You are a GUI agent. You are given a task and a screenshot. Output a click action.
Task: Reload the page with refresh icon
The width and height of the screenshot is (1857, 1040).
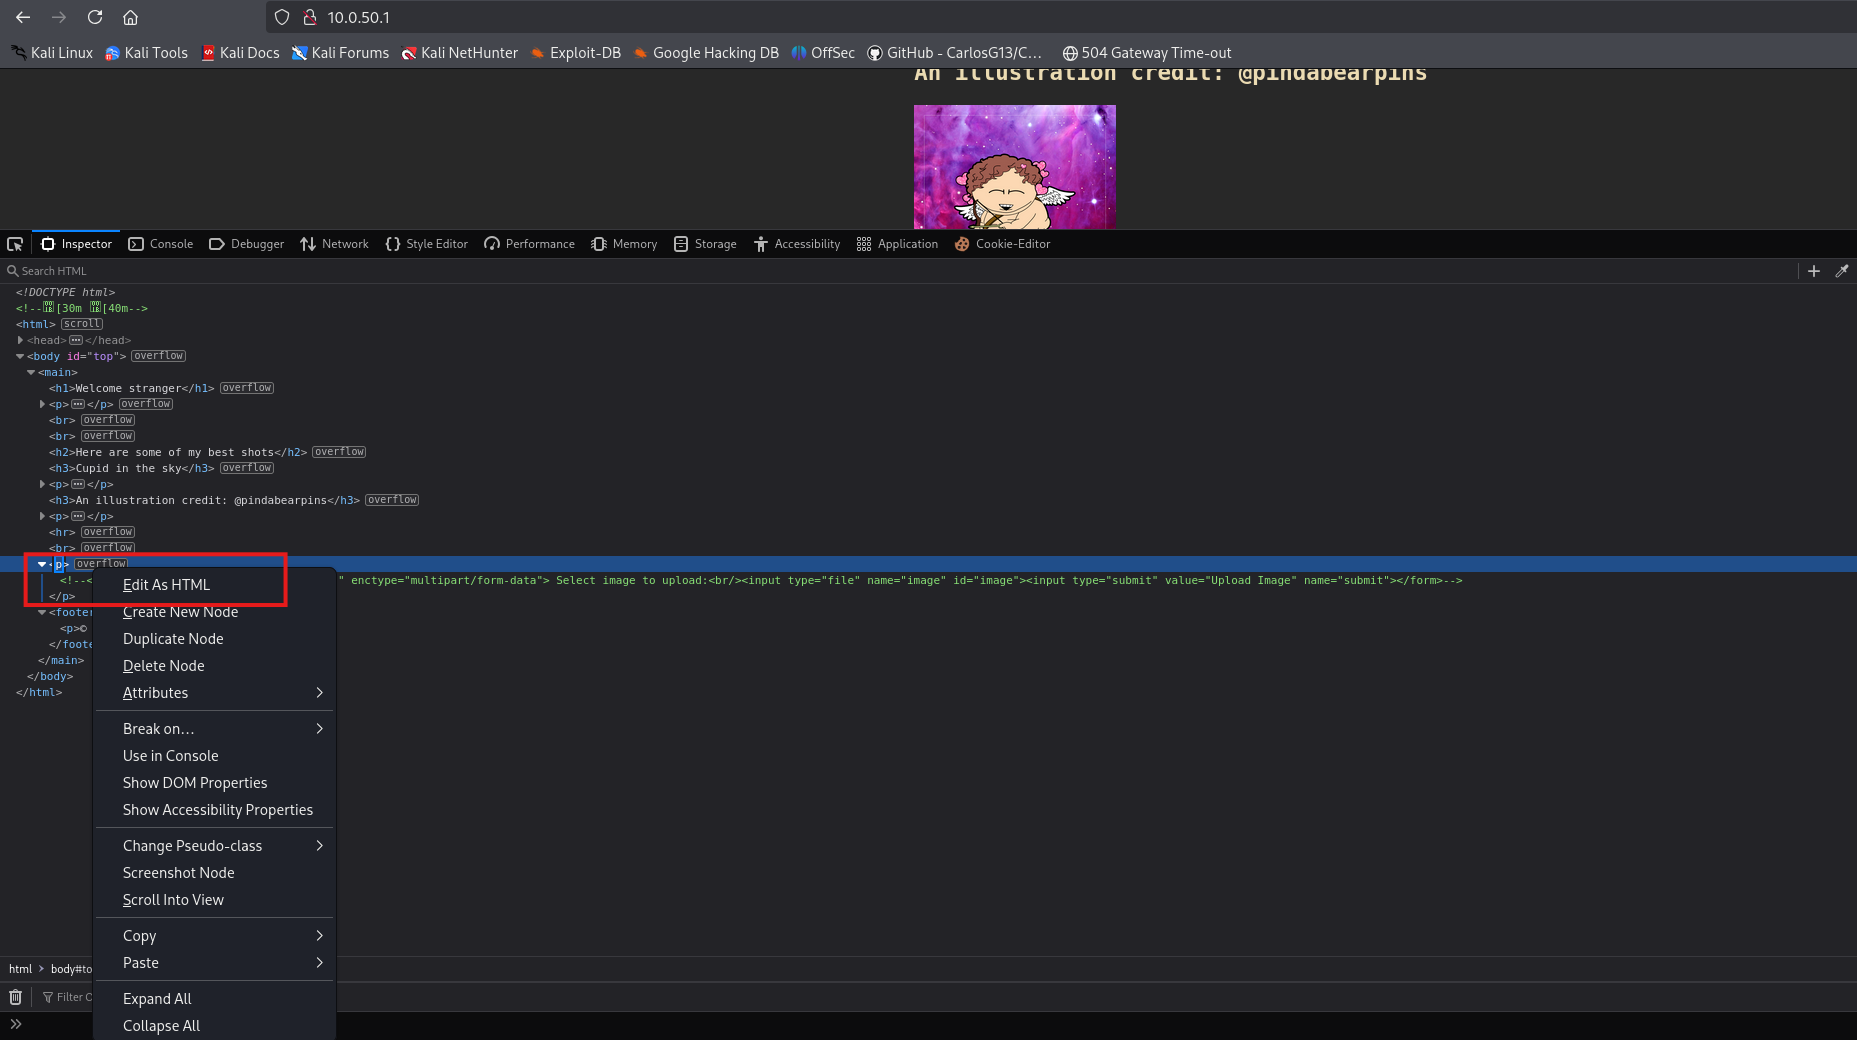click(95, 17)
